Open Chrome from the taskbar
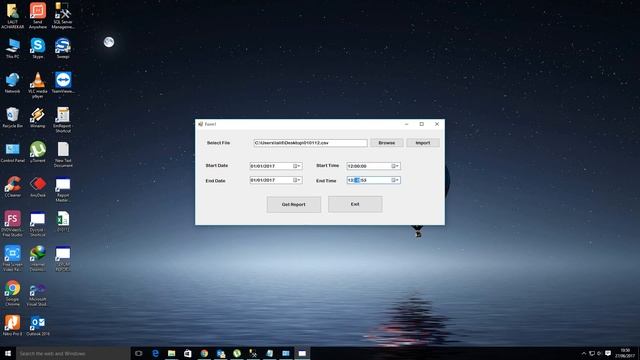Image resolution: width=640 pixels, height=360 pixels. pyautogui.click(x=204, y=353)
